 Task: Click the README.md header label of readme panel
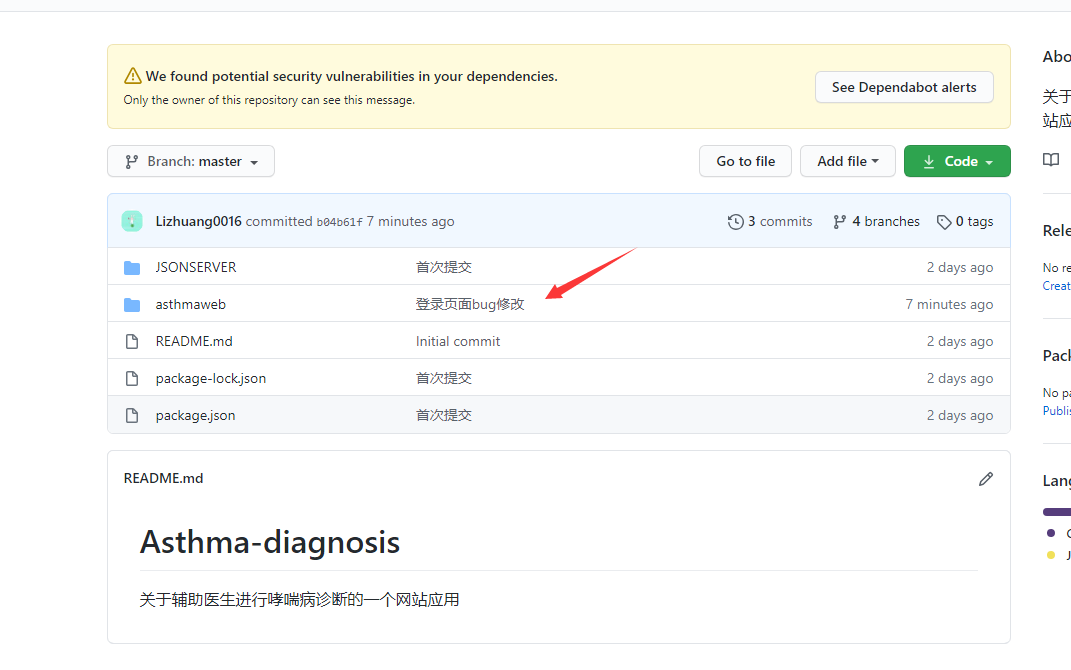point(163,479)
